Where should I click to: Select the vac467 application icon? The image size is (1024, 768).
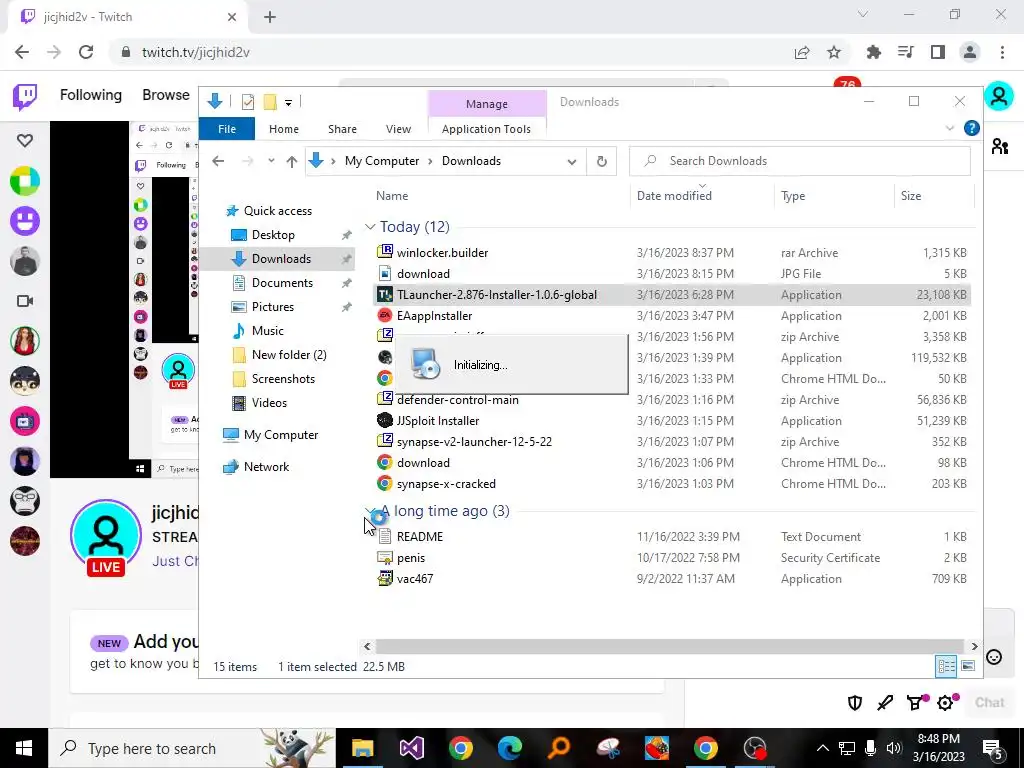coord(385,578)
